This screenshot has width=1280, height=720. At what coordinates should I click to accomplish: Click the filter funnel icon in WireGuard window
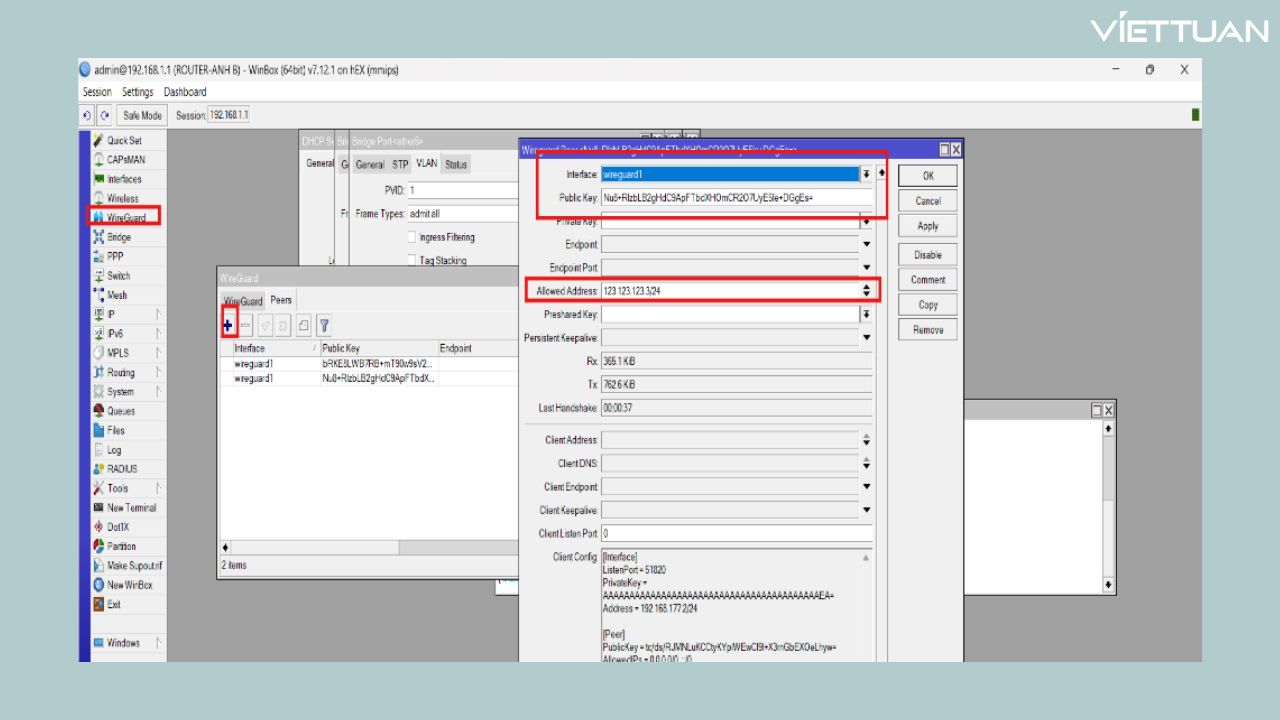tap(324, 325)
